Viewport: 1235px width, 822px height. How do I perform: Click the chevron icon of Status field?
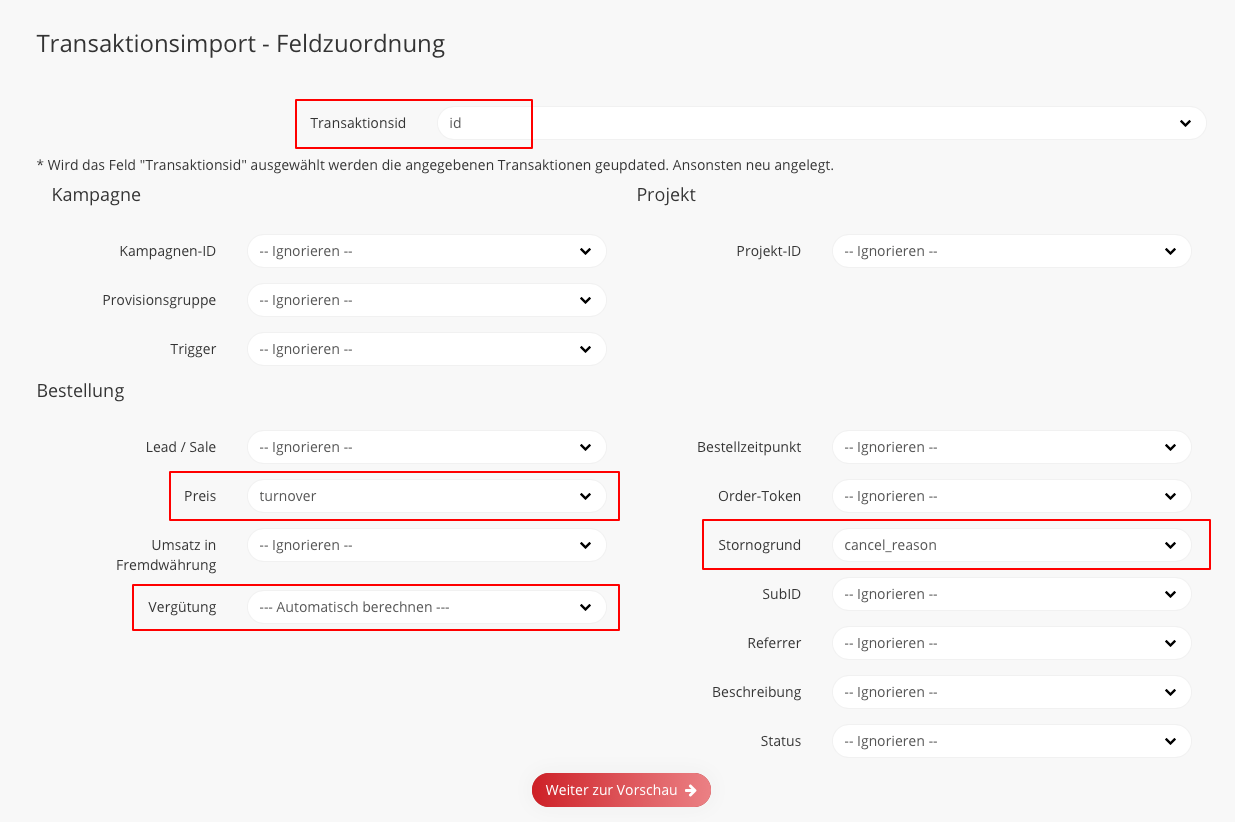(x=1170, y=741)
